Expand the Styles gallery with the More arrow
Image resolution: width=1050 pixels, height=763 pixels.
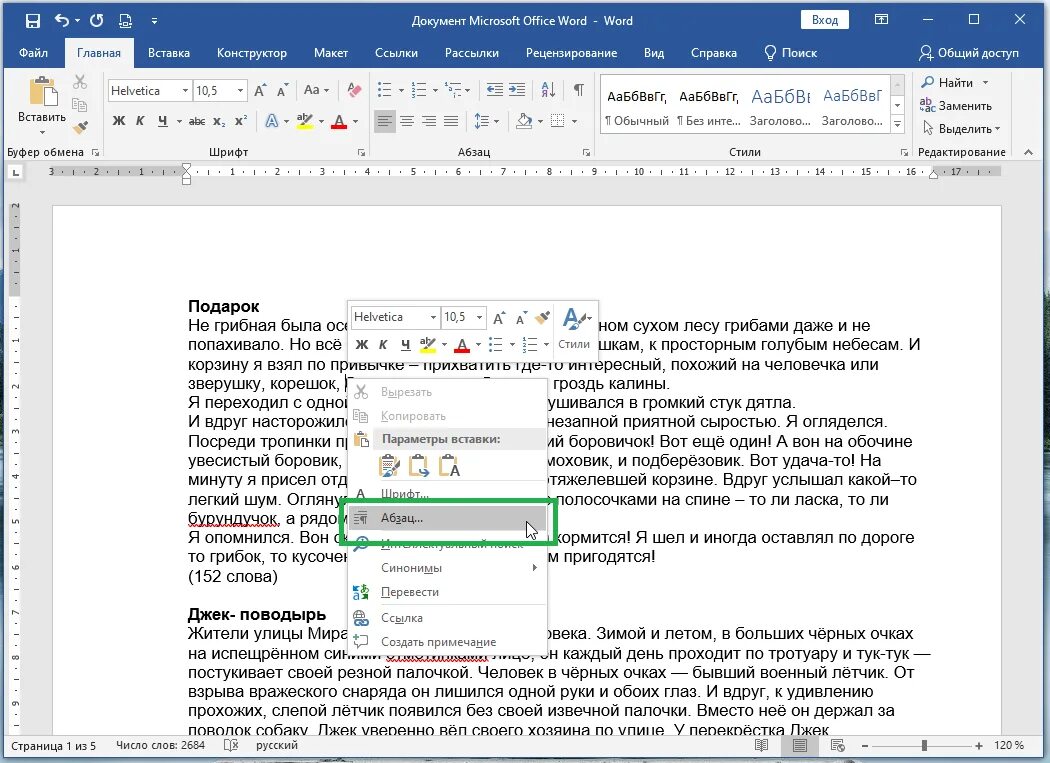point(897,124)
